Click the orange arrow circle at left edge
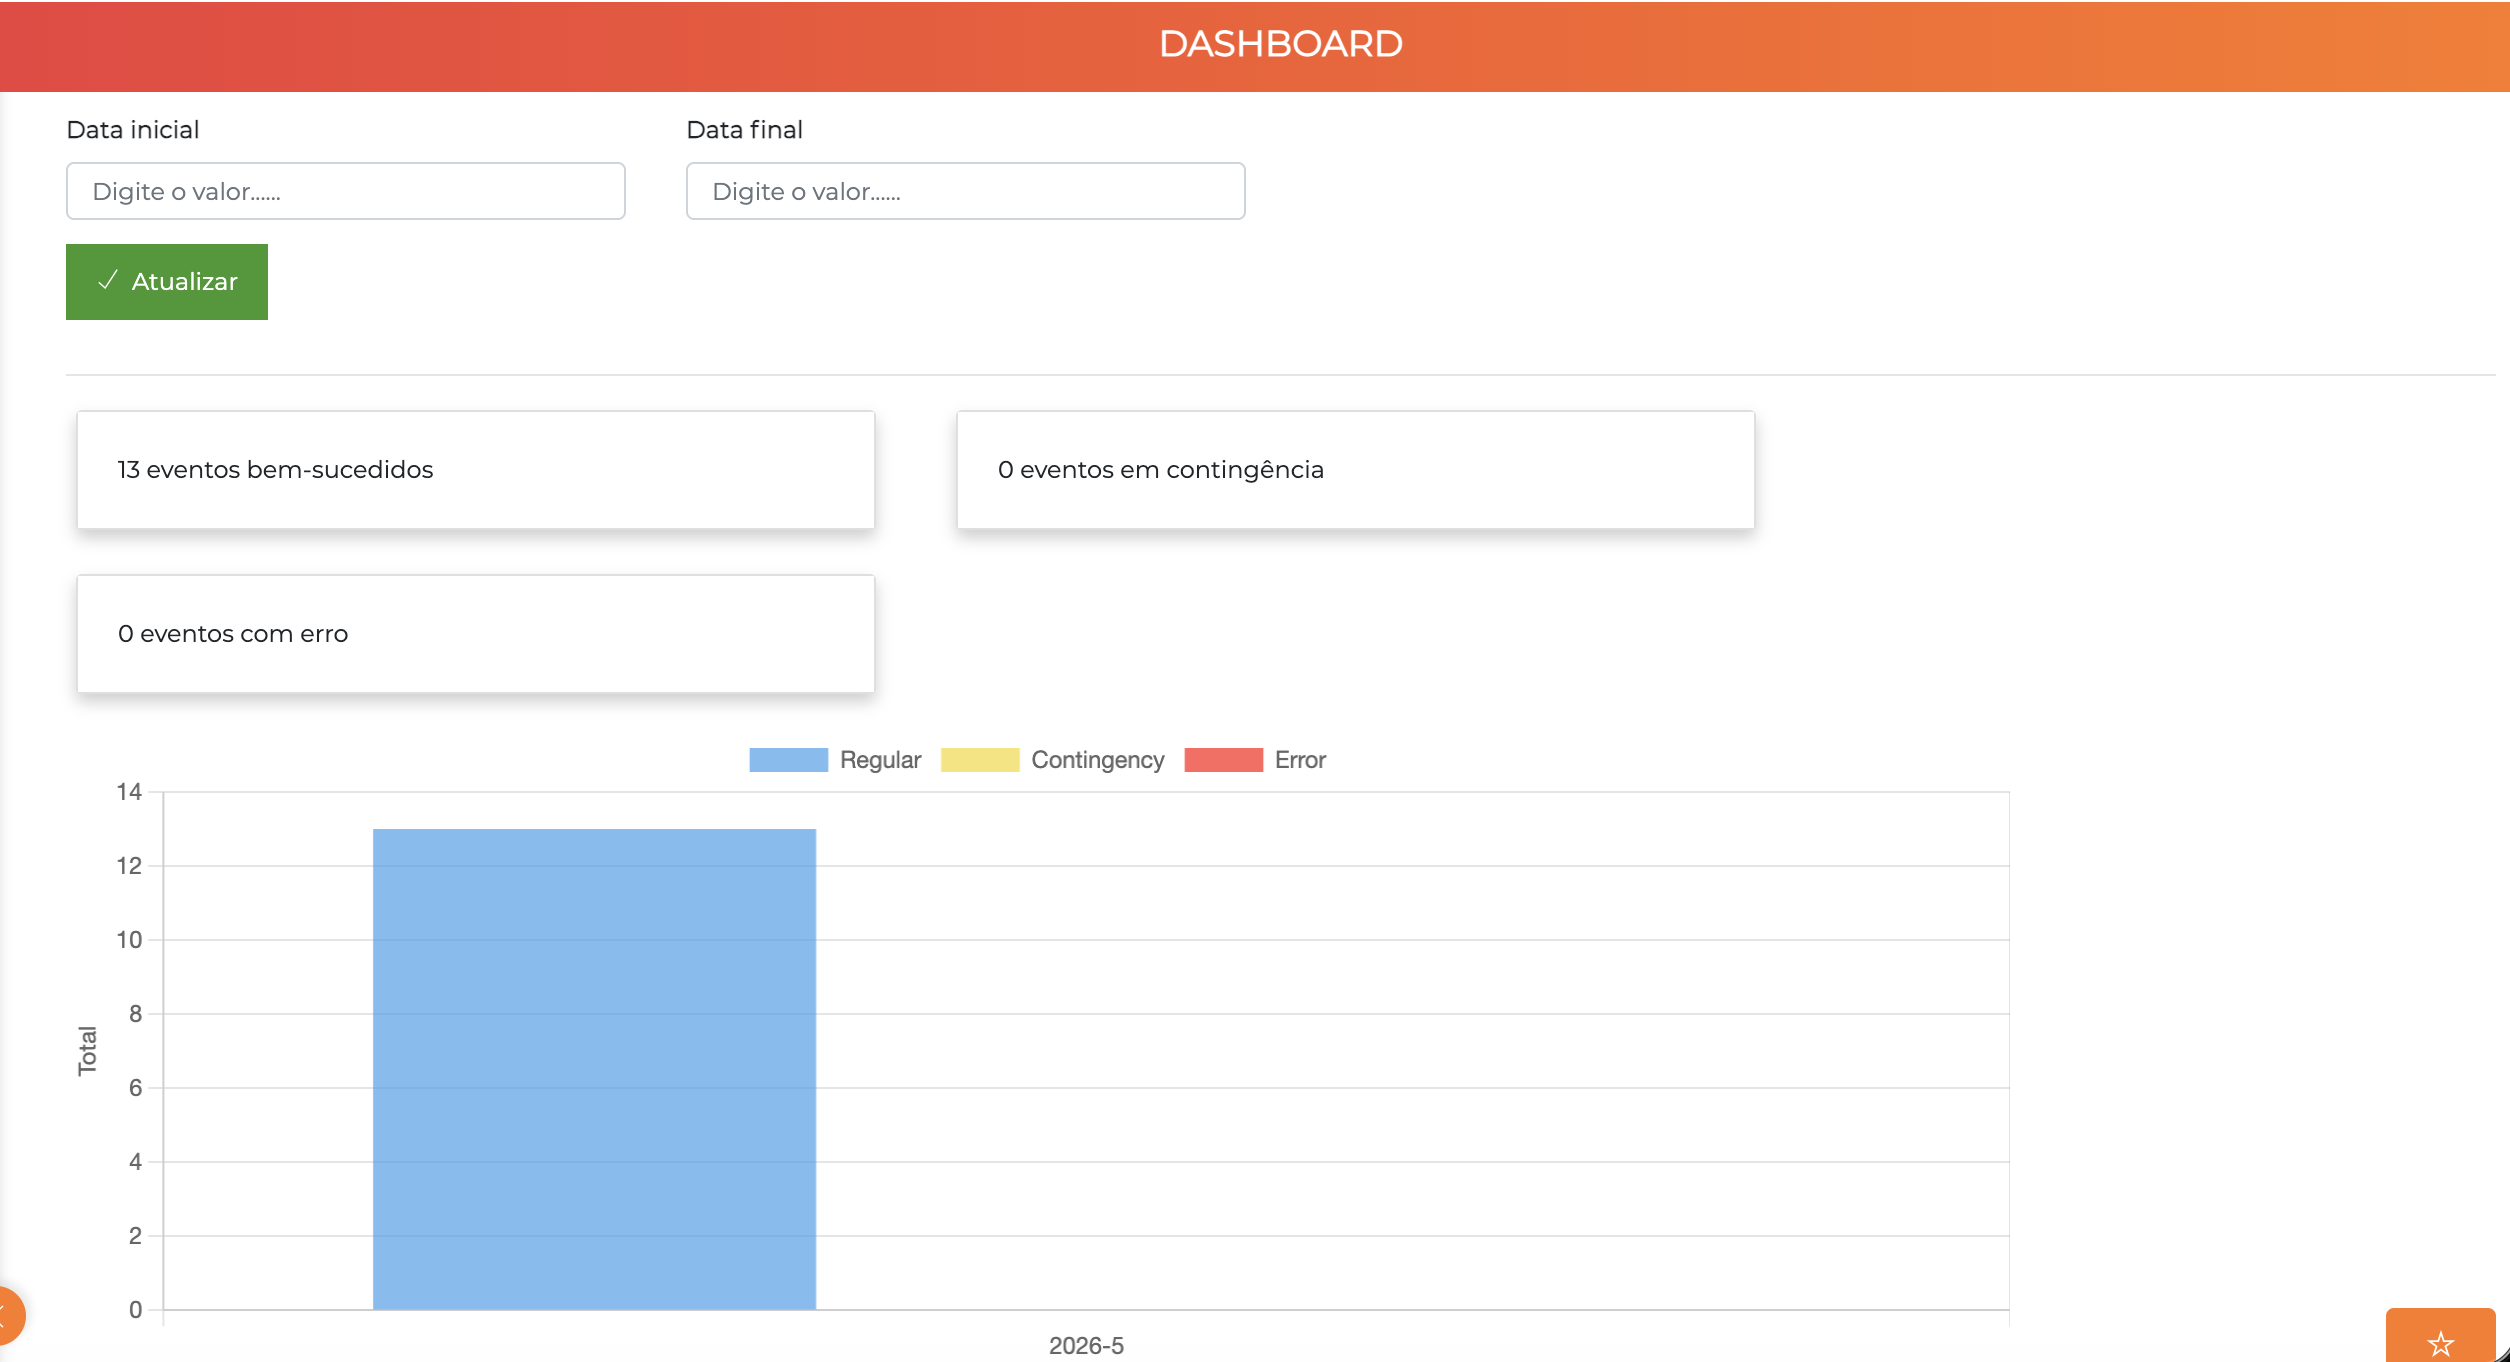Viewport: 2510px width, 1362px height. point(8,1315)
